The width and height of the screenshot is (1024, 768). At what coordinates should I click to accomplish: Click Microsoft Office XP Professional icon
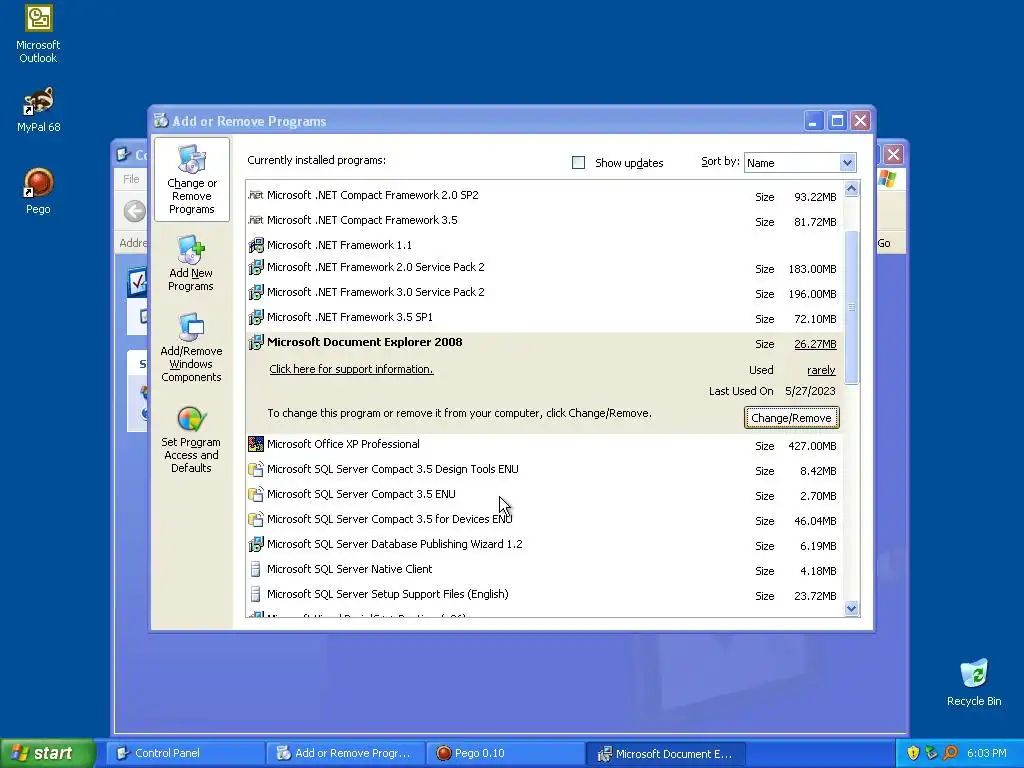point(256,444)
